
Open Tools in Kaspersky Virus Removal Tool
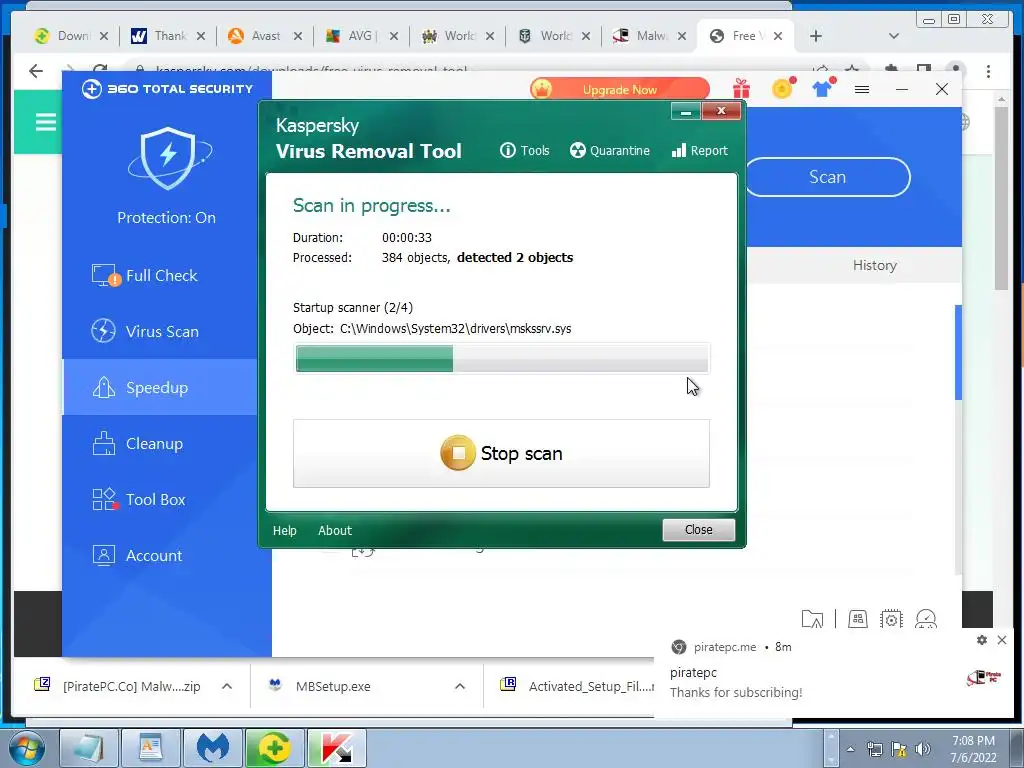click(x=524, y=151)
